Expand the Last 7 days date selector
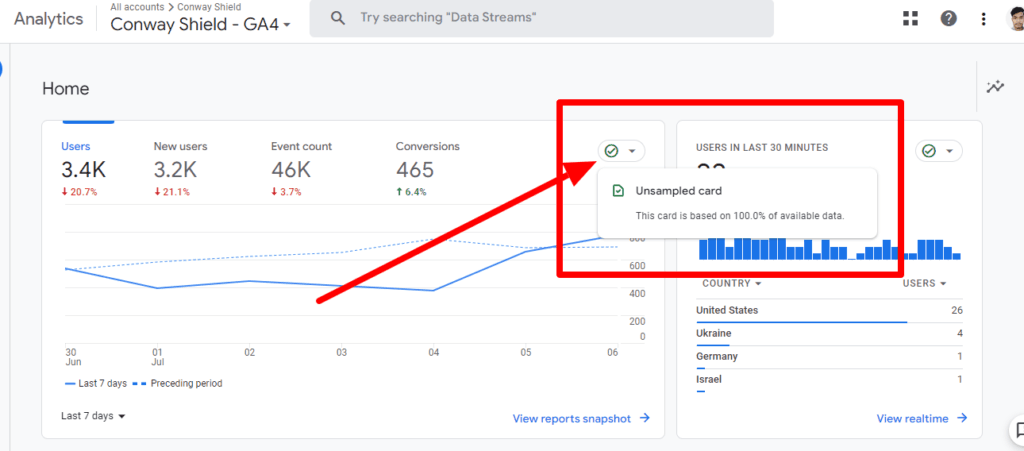Viewport: 1024px width, 451px height. [93, 416]
